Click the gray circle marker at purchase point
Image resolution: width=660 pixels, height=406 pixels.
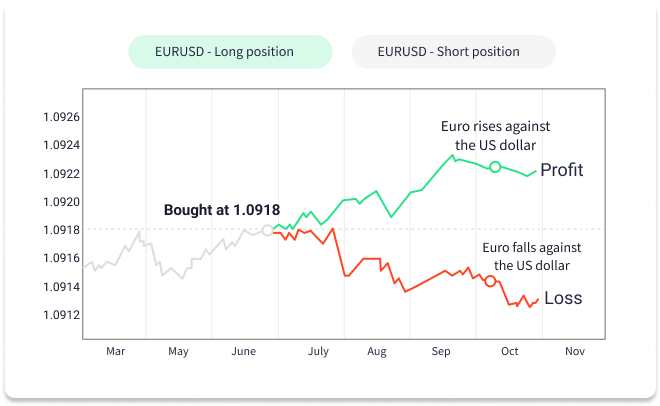(267, 230)
